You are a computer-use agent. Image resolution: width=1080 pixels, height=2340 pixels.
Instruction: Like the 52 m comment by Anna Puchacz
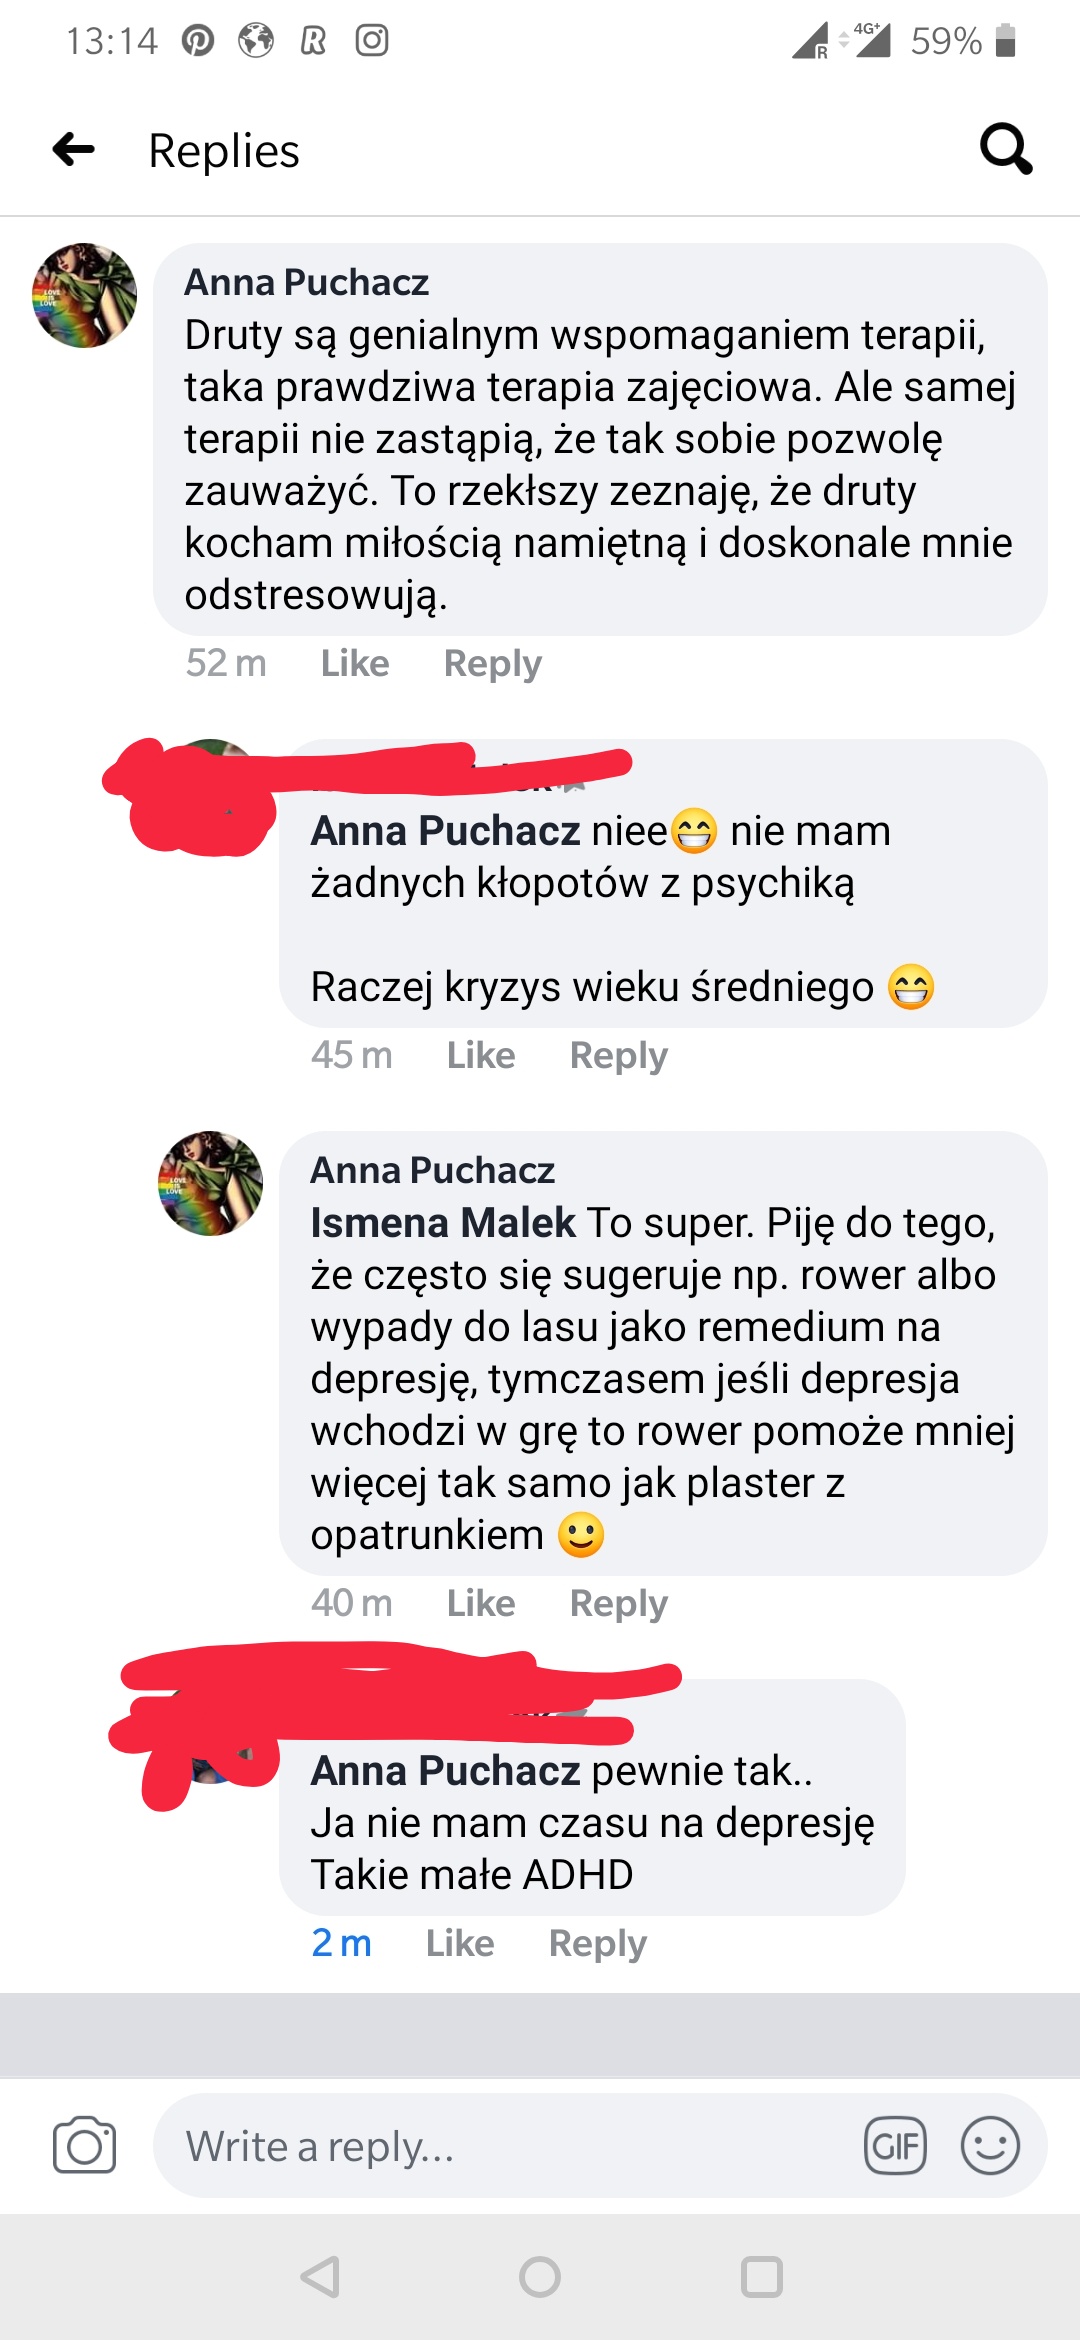pyautogui.click(x=355, y=663)
